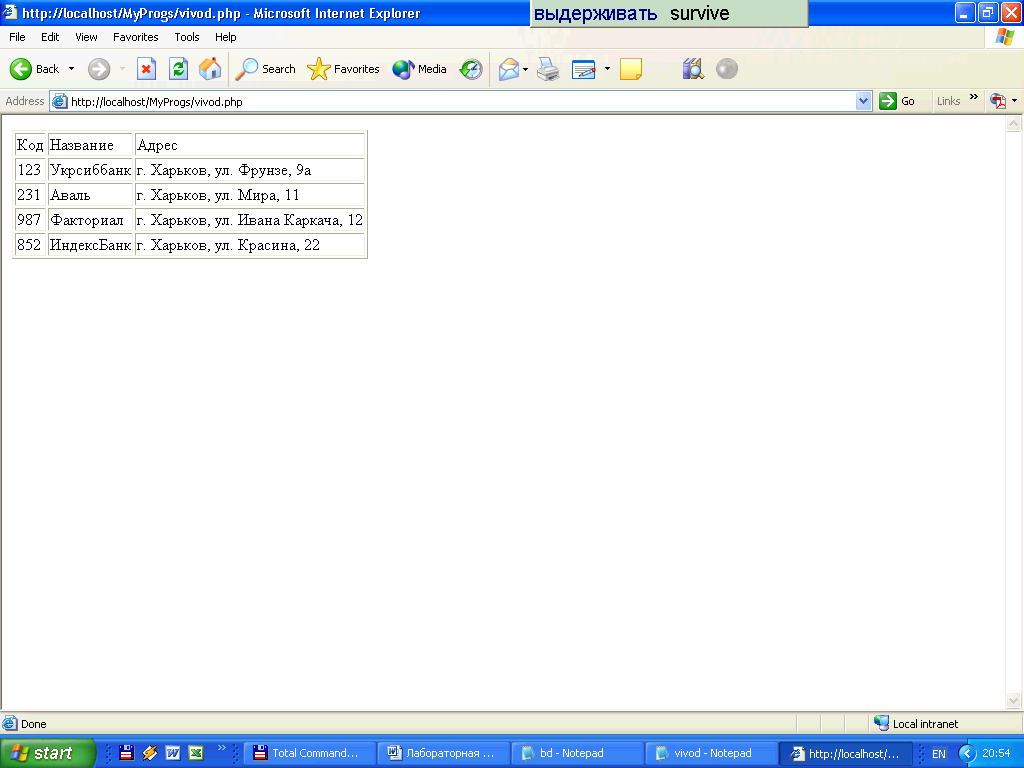Expand hidden tray icons arrow
The image size is (1024, 768).
[967, 753]
